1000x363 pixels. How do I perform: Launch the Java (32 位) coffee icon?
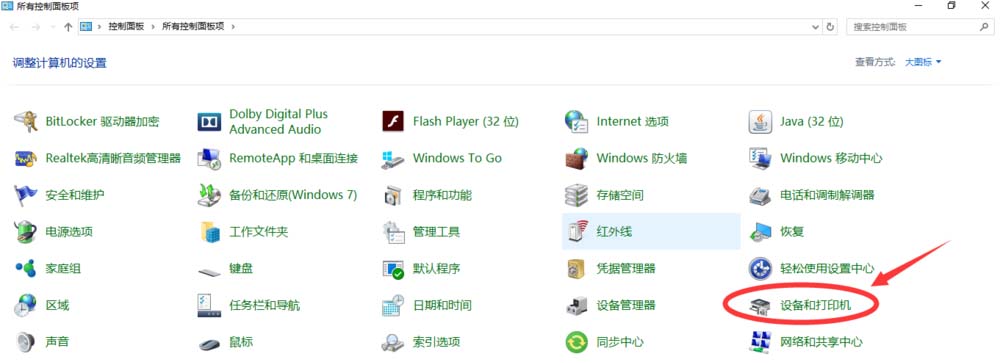[x=760, y=121]
